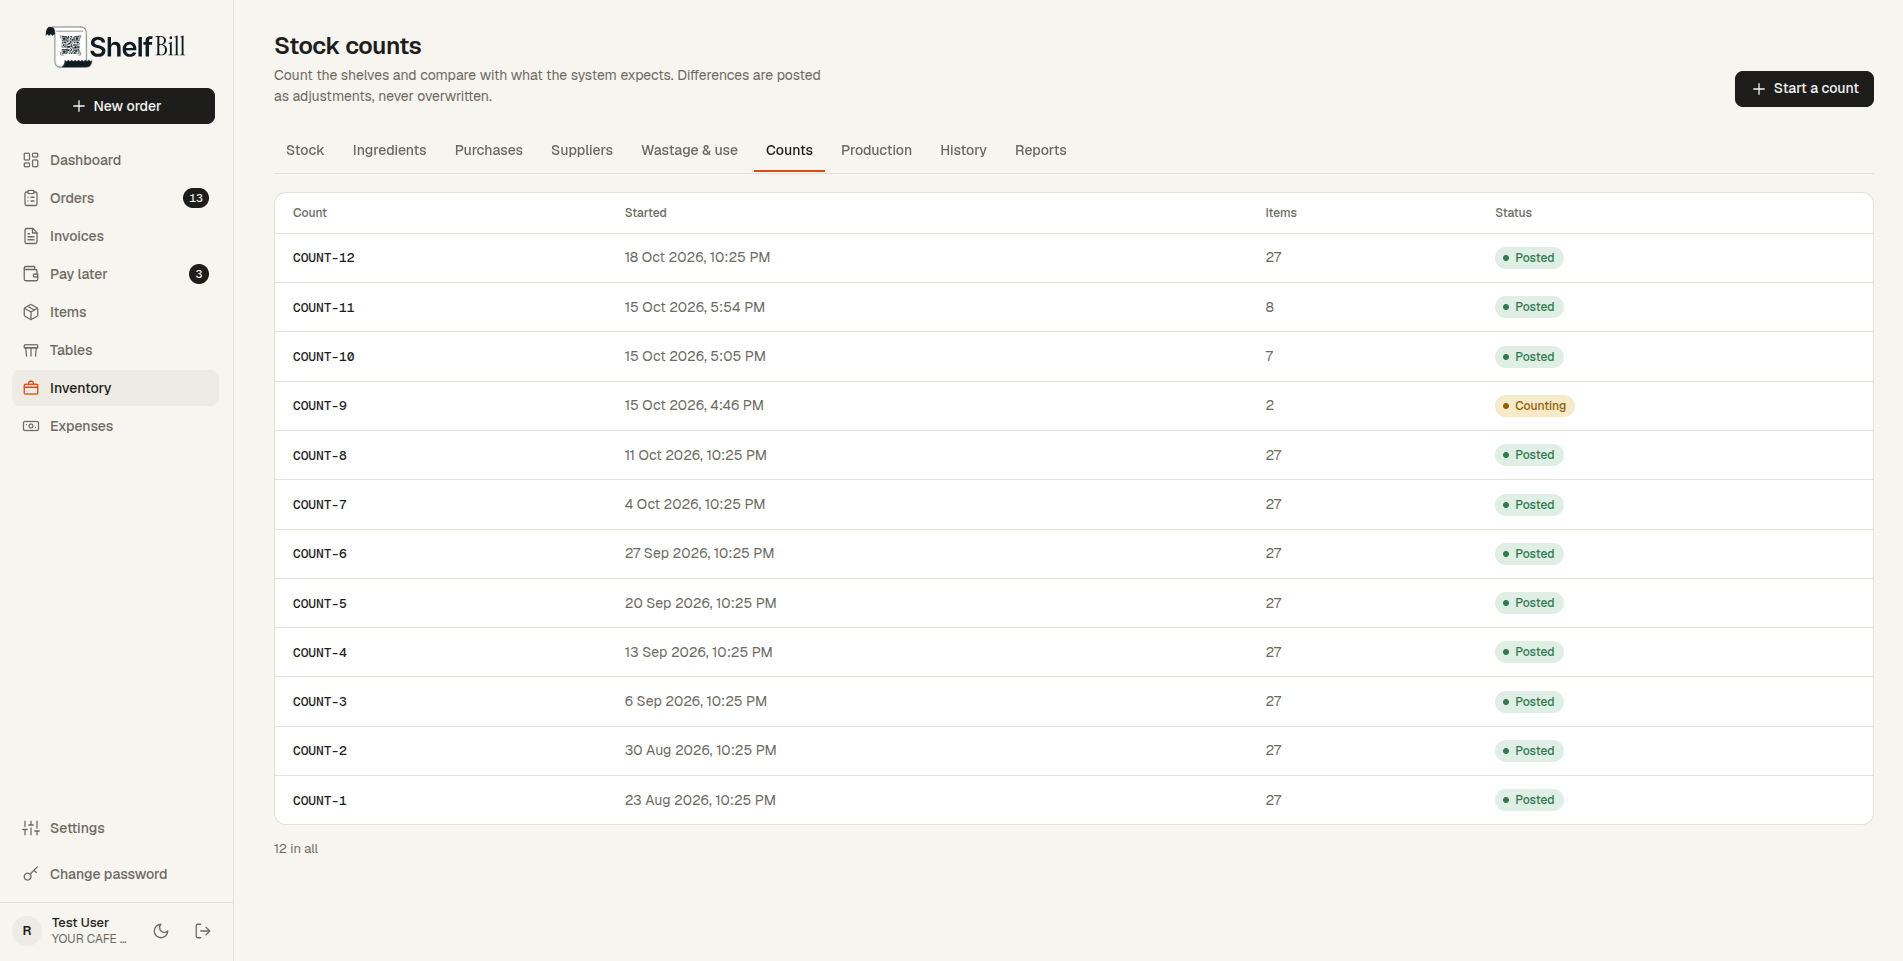Click date 30 Aug 2026, 10:25 PM
The image size is (1903, 961).
point(700,750)
